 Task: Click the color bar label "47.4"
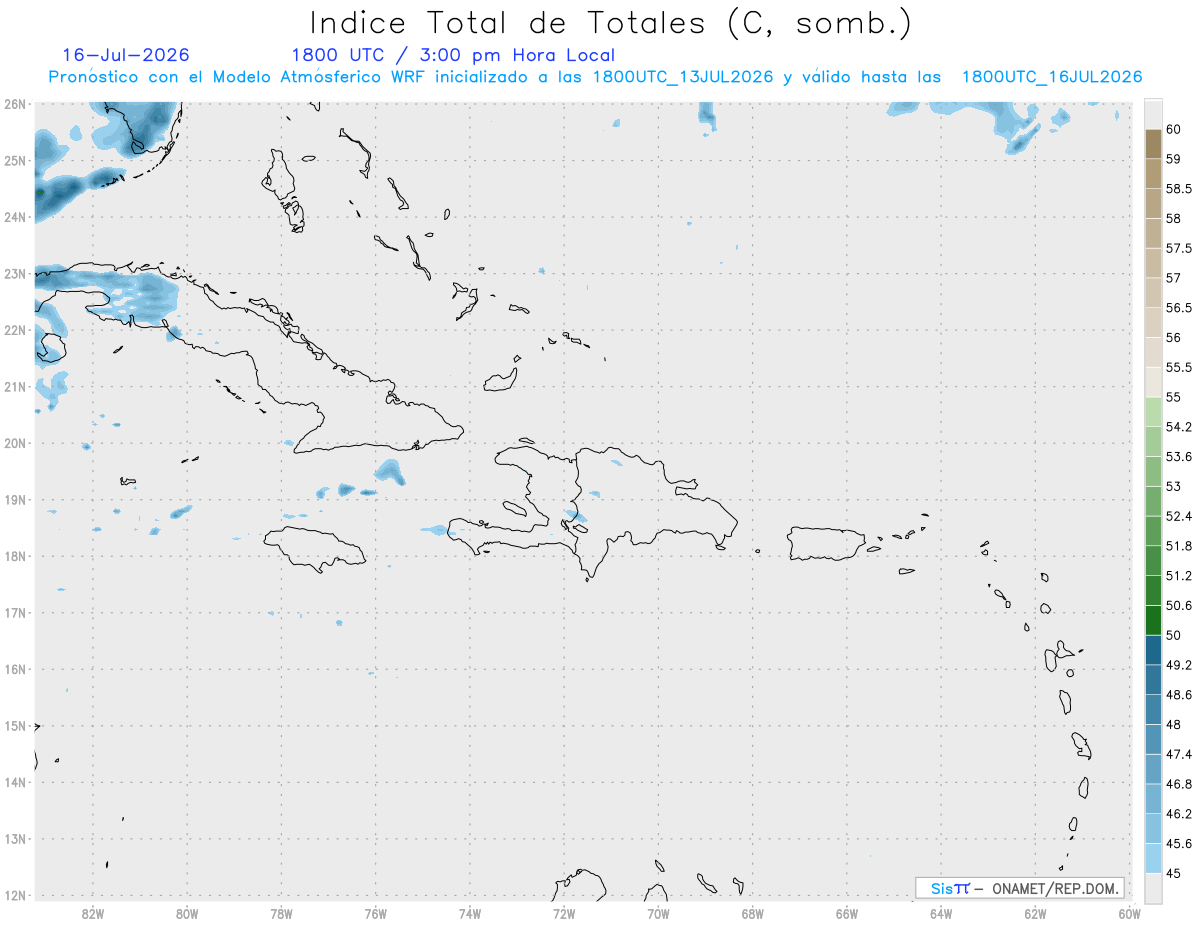click(x=1179, y=754)
